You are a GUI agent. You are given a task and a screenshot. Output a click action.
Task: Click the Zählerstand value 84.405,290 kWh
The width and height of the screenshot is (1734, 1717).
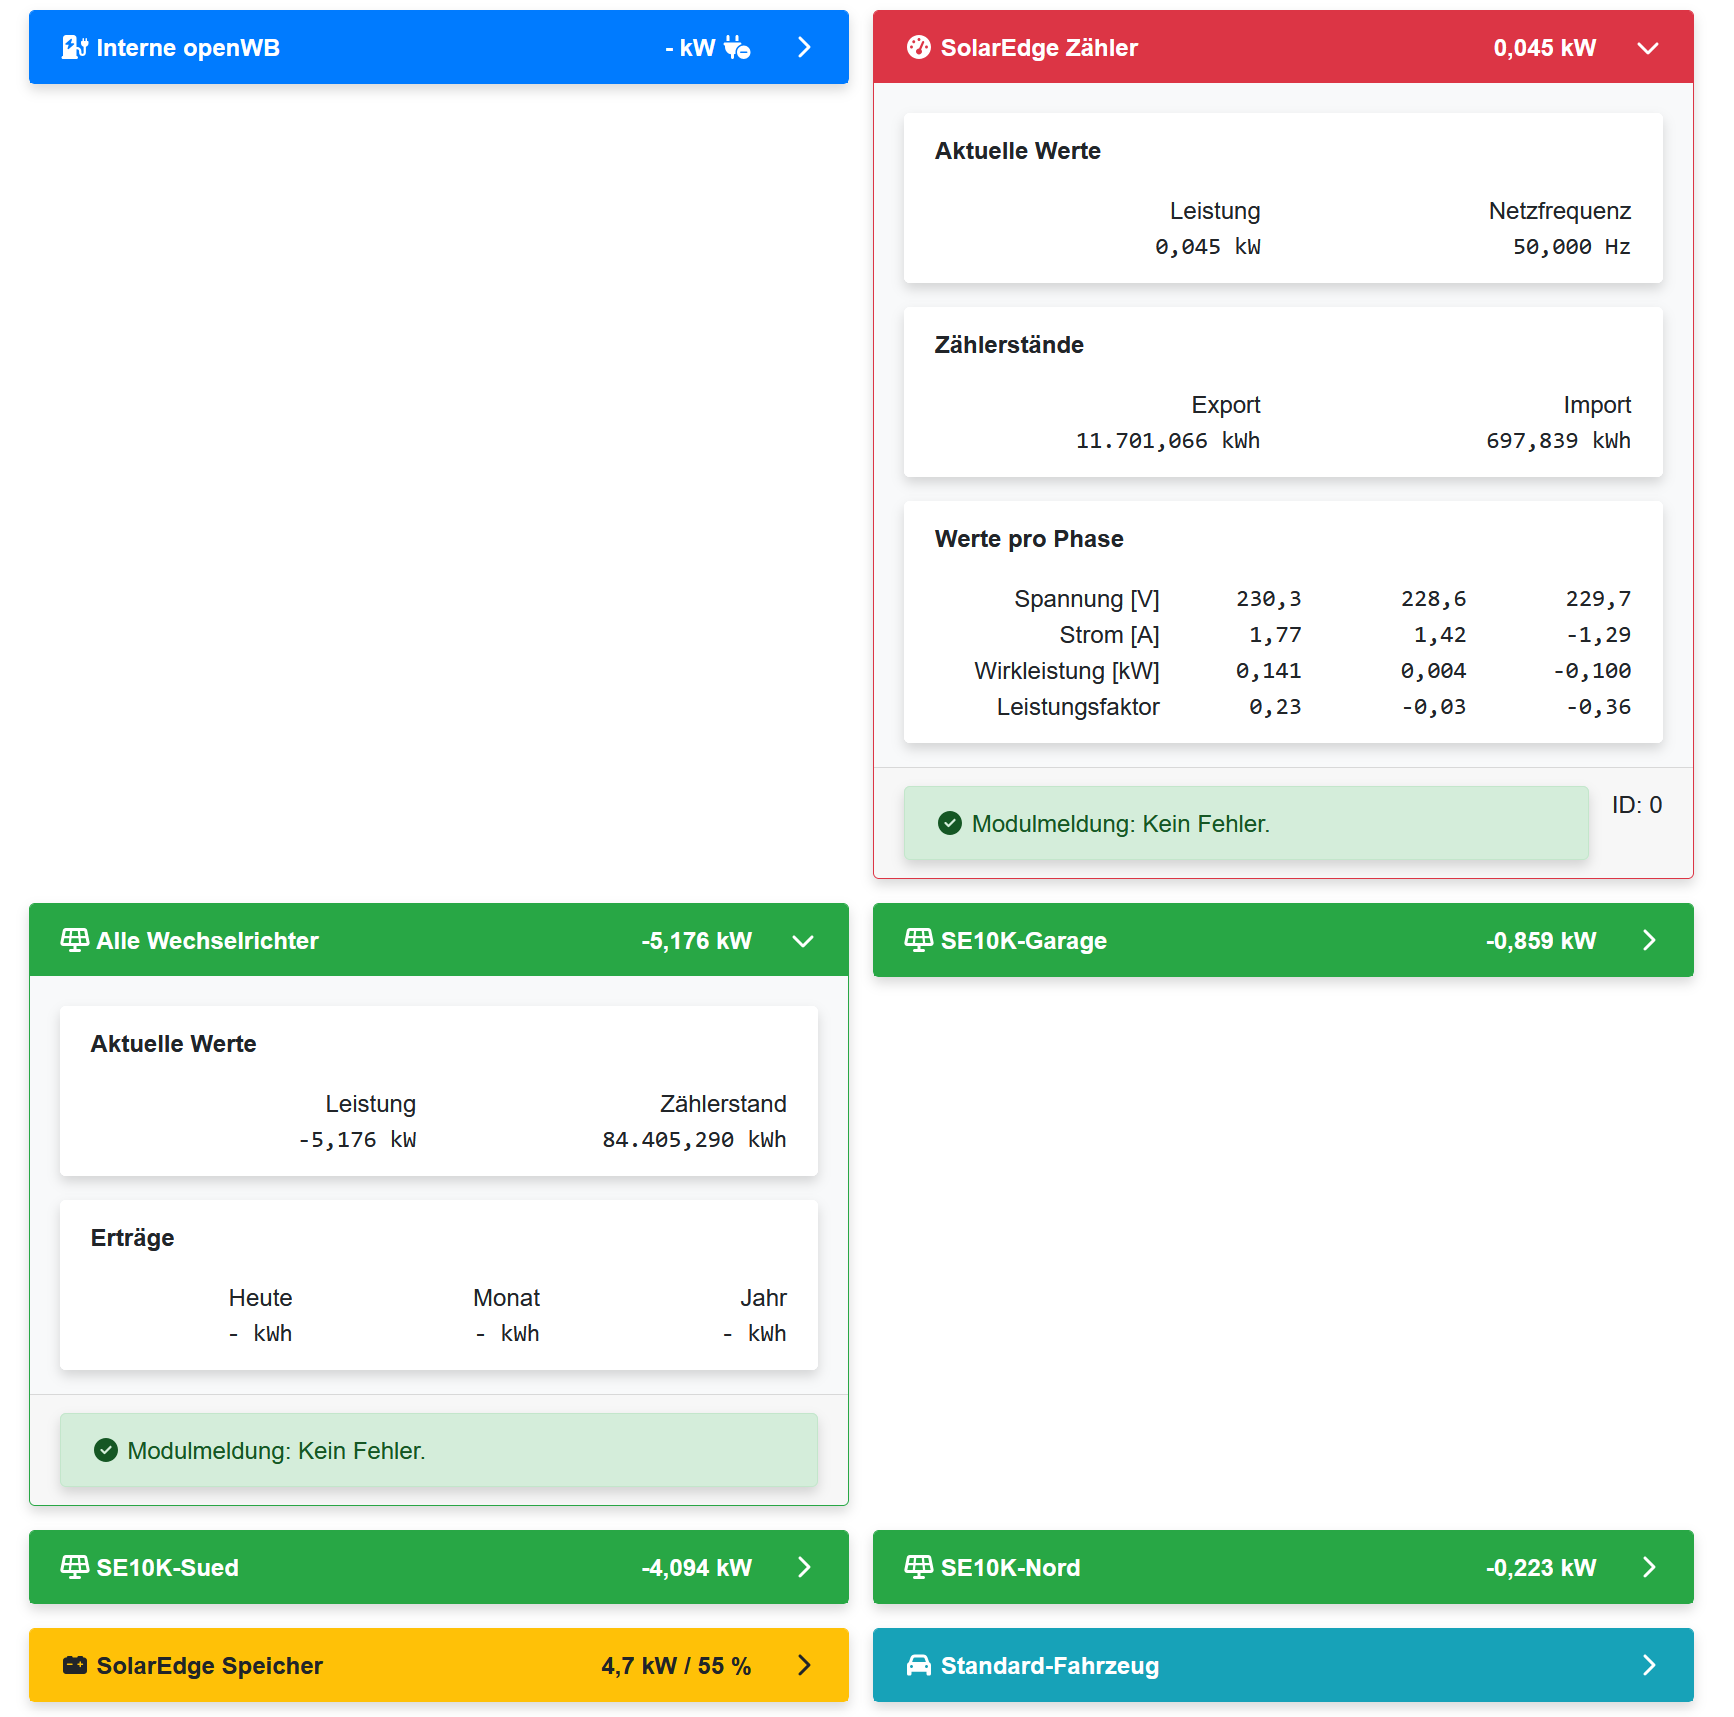[694, 1139]
